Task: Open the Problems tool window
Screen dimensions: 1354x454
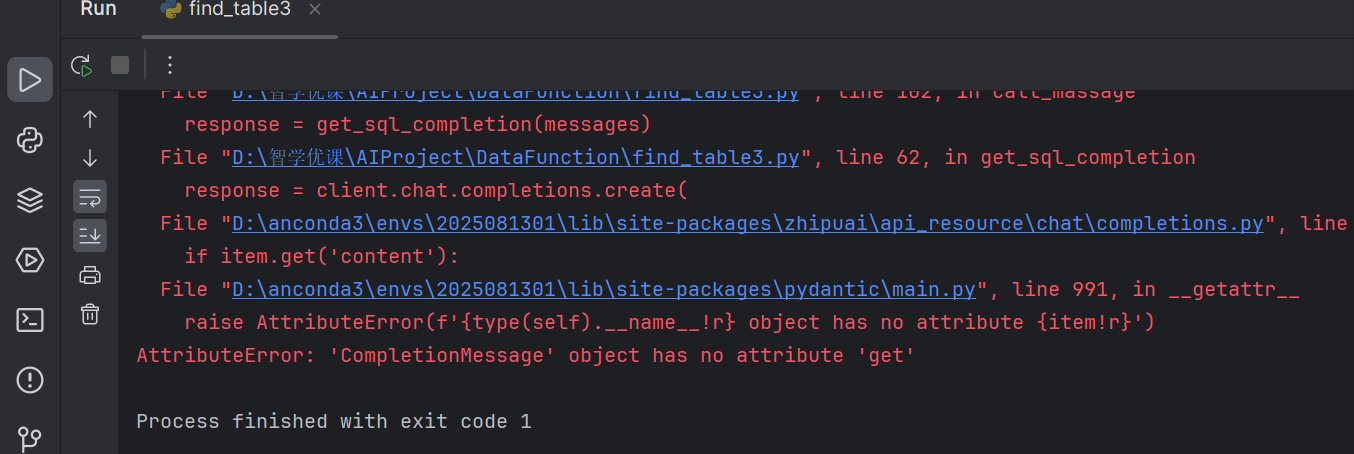Action: (30, 380)
